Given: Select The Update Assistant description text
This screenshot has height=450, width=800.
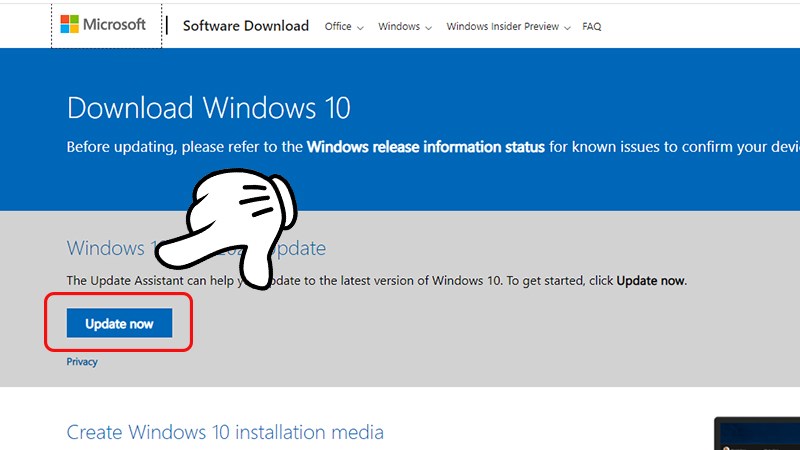Looking at the screenshot, I should 377,281.
